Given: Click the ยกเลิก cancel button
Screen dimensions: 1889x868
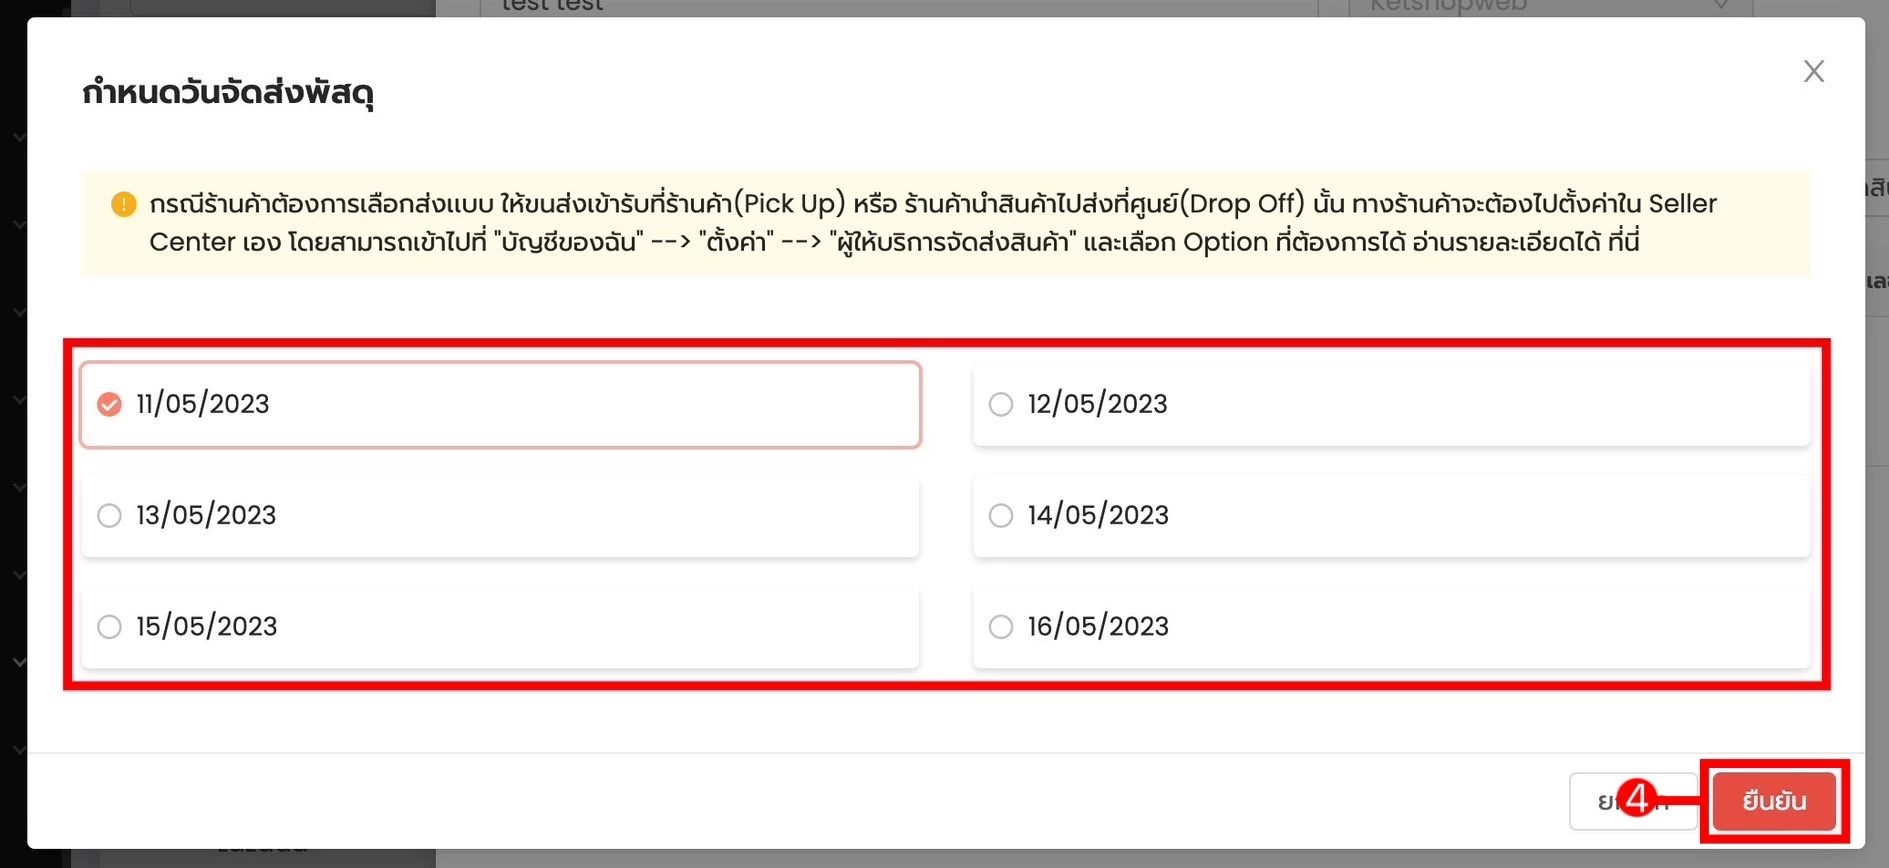Looking at the screenshot, I should [1633, 801].
